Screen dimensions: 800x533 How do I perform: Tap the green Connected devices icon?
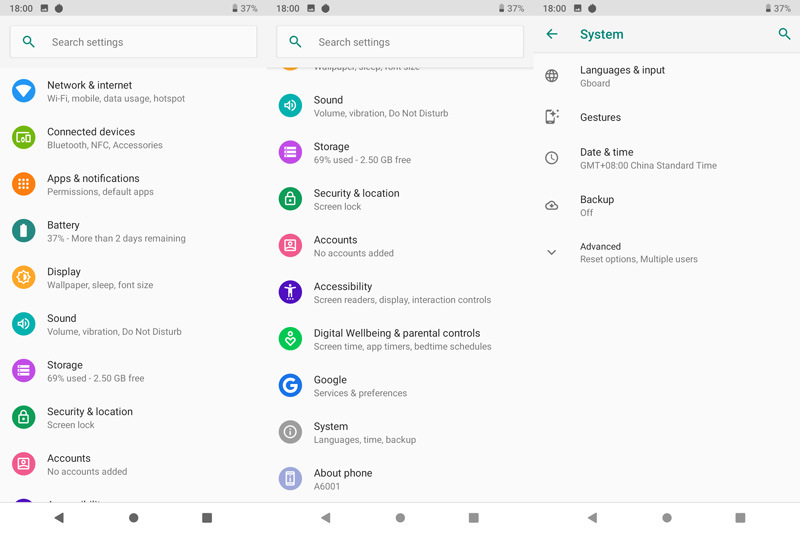tap(23, 138)
